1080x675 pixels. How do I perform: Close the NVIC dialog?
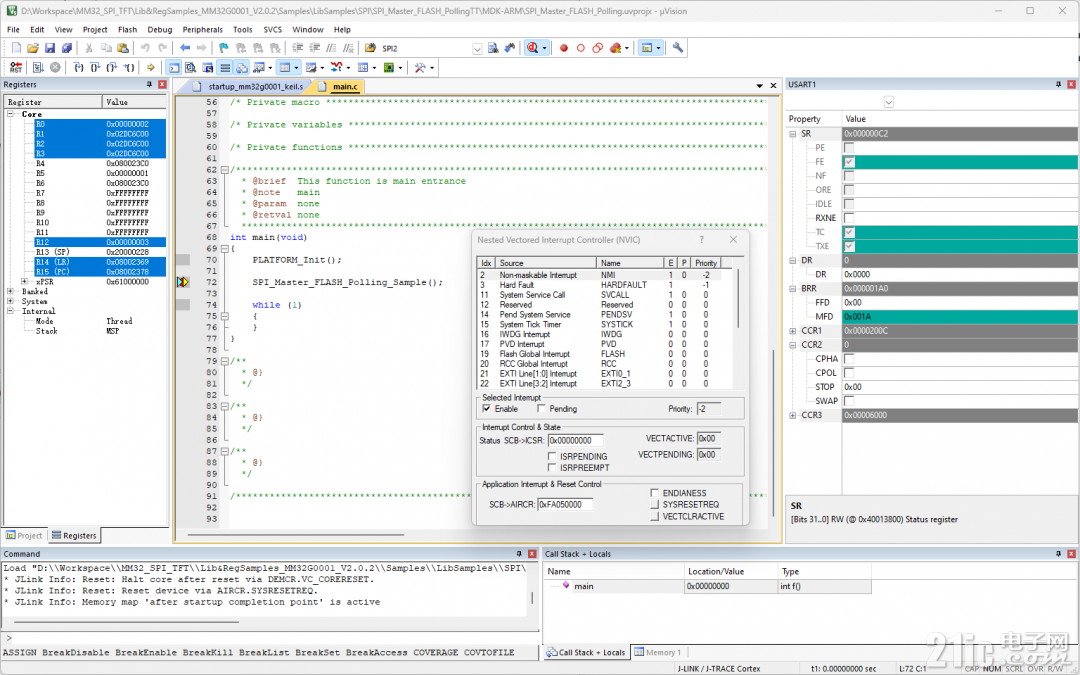click(x=733, y=240)
